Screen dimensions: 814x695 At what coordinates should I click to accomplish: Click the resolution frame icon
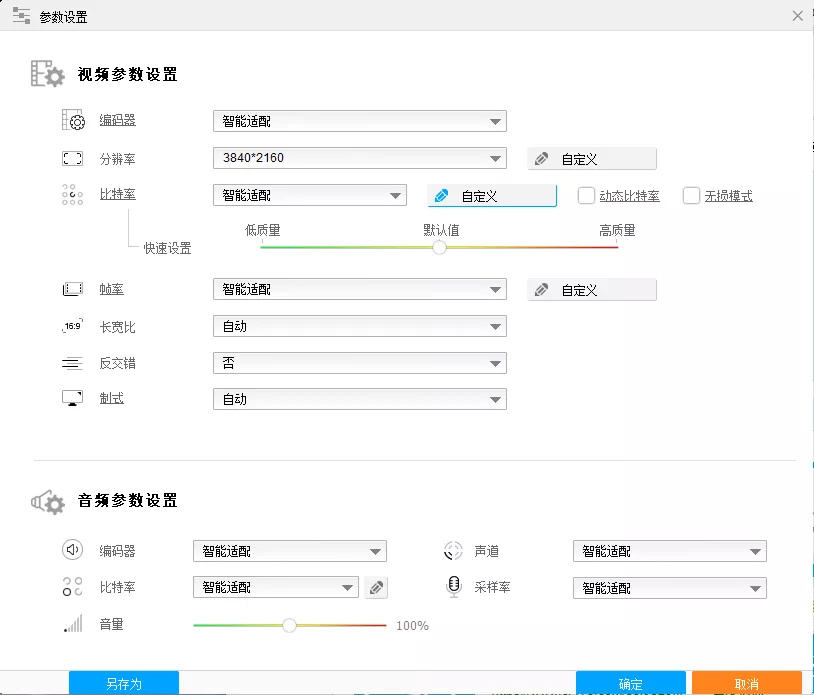click(x=72, y=157)
